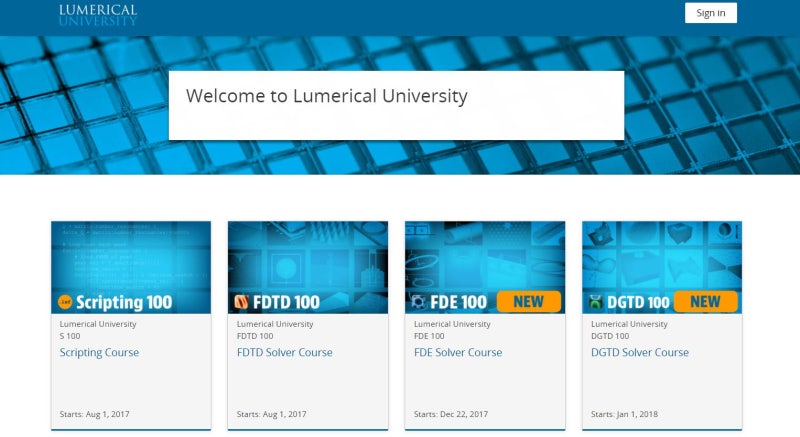Click 'Starts: Aug 1, 2017' on Scripting Course card
This screenshot has width=800, height=437.
point(94,414)
